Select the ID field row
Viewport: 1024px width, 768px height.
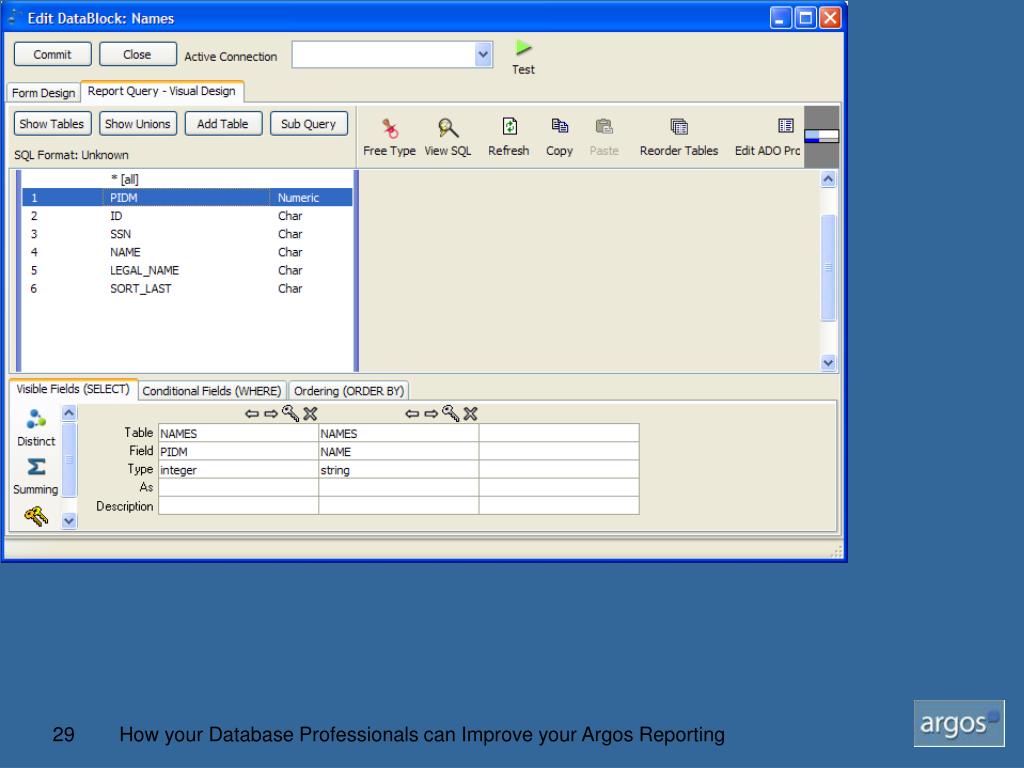pyautogui.click(x=187, y=216)
